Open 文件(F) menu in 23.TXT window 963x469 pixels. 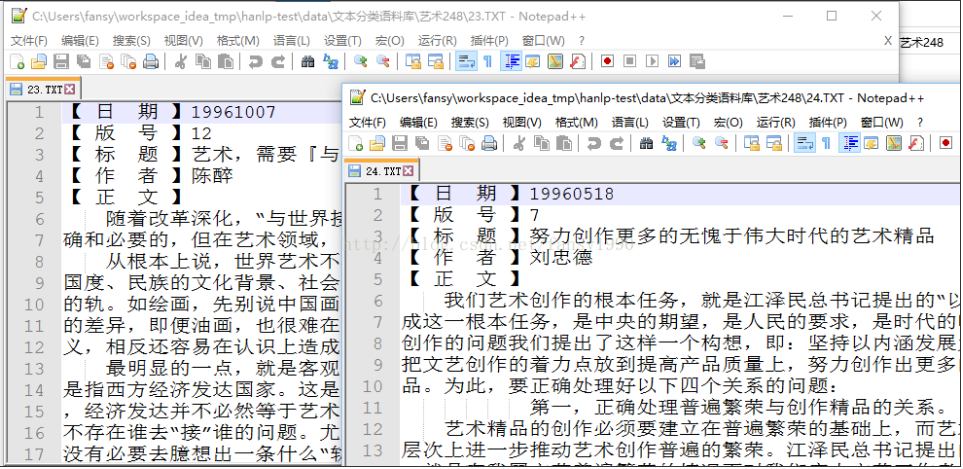click(x=29, y=41)
